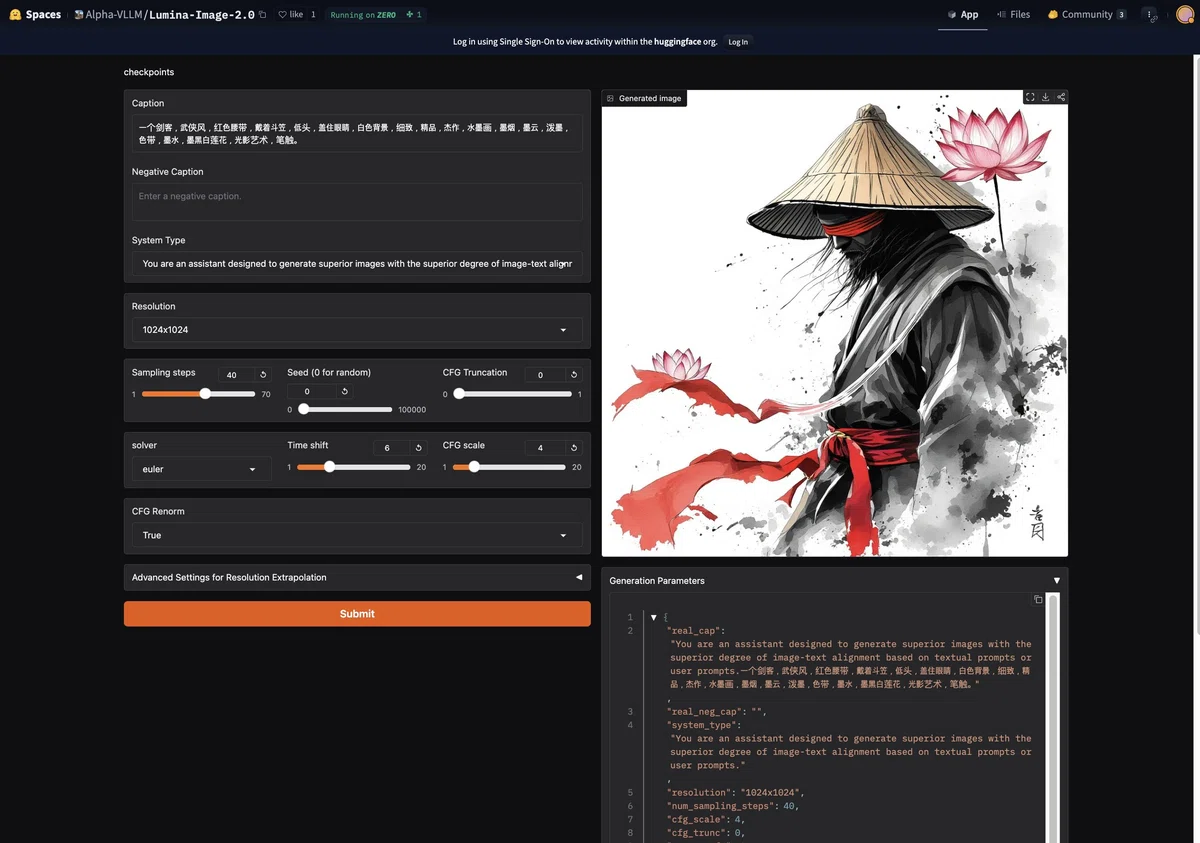Click the generated swordsman image

[835, 323]
